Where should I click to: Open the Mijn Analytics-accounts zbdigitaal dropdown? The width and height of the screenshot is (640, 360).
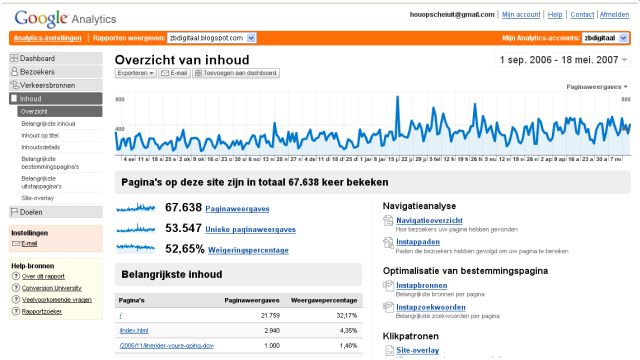pyautogui.click(x=605, y=38)
